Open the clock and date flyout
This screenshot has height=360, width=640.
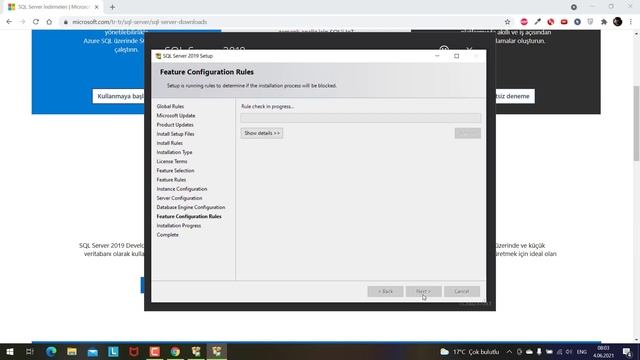coord(603,351)
